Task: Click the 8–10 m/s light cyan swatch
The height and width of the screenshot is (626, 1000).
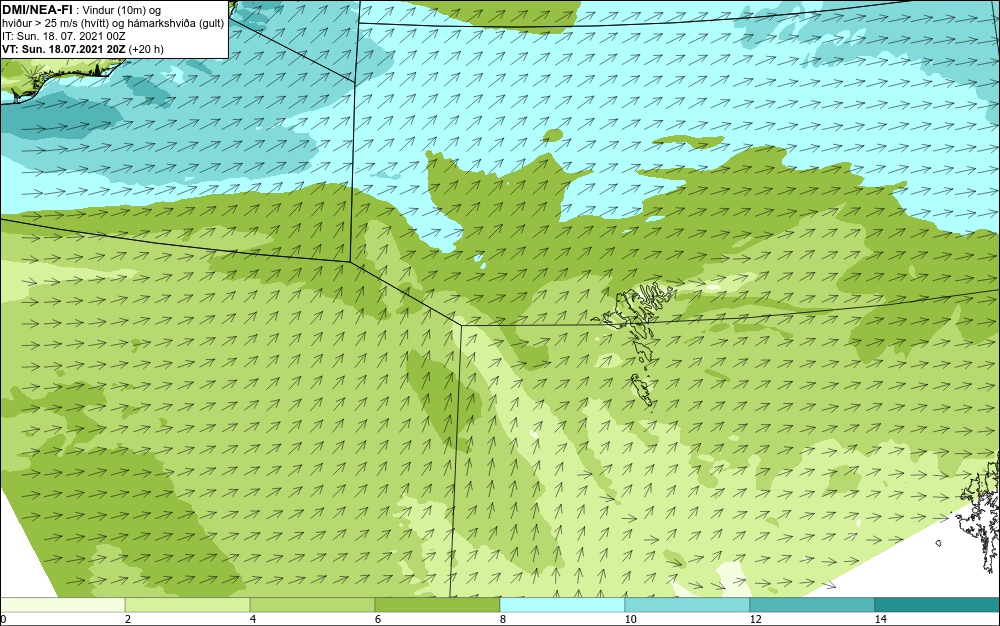Action: click(562, 605)
